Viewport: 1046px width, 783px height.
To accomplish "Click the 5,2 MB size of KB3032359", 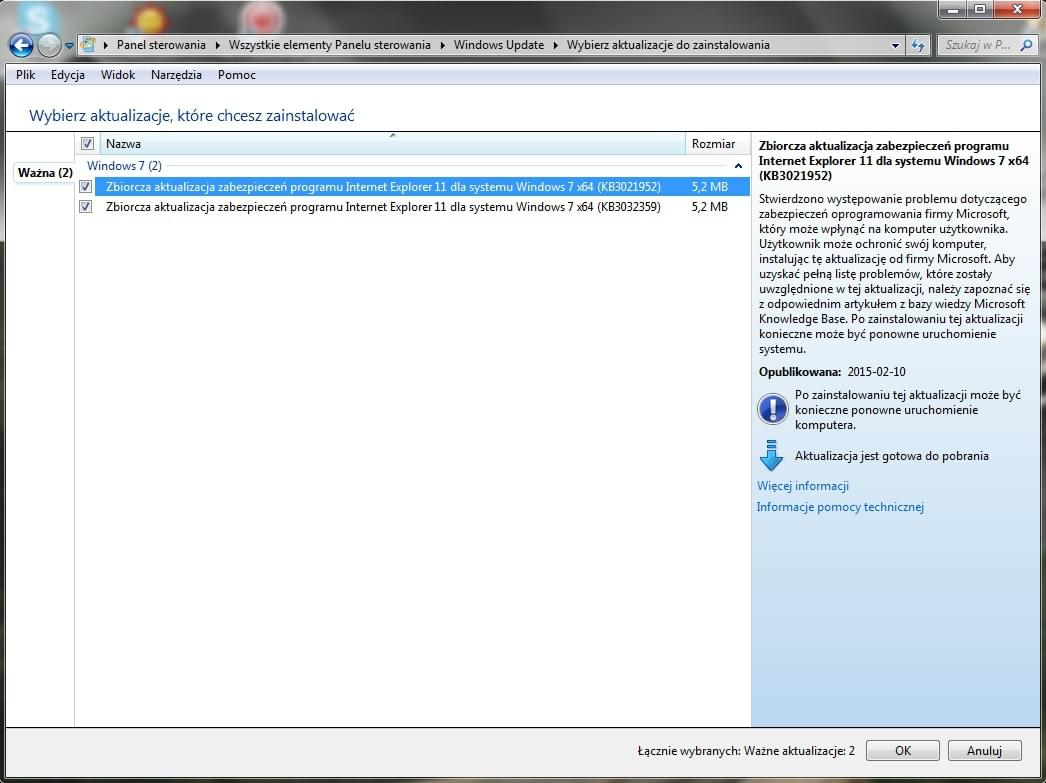I will pyautogui.click(x=709, y=207).
